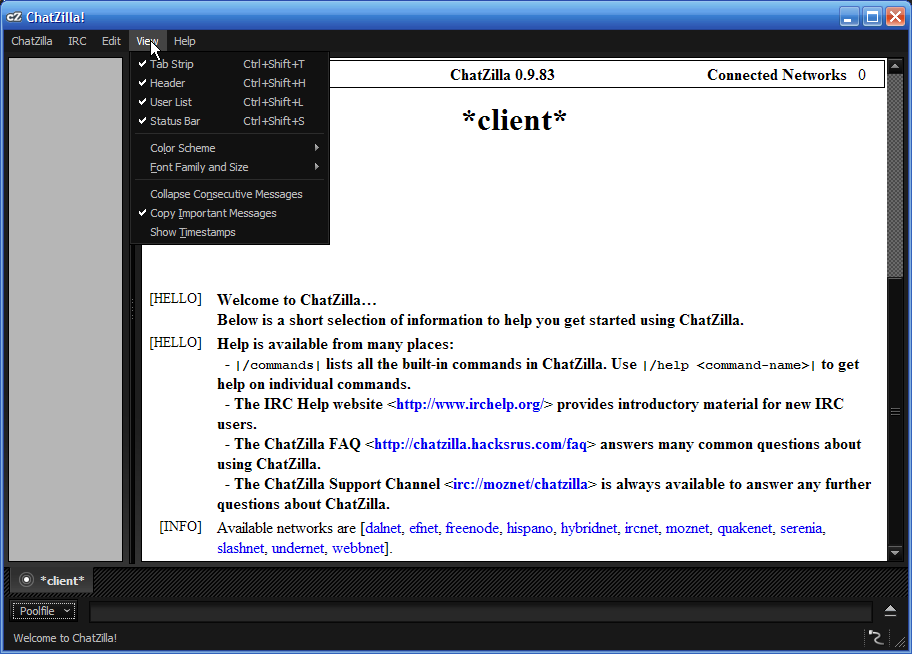Click the window resize grip corner

pyautogui.click(x=900, y=641)
